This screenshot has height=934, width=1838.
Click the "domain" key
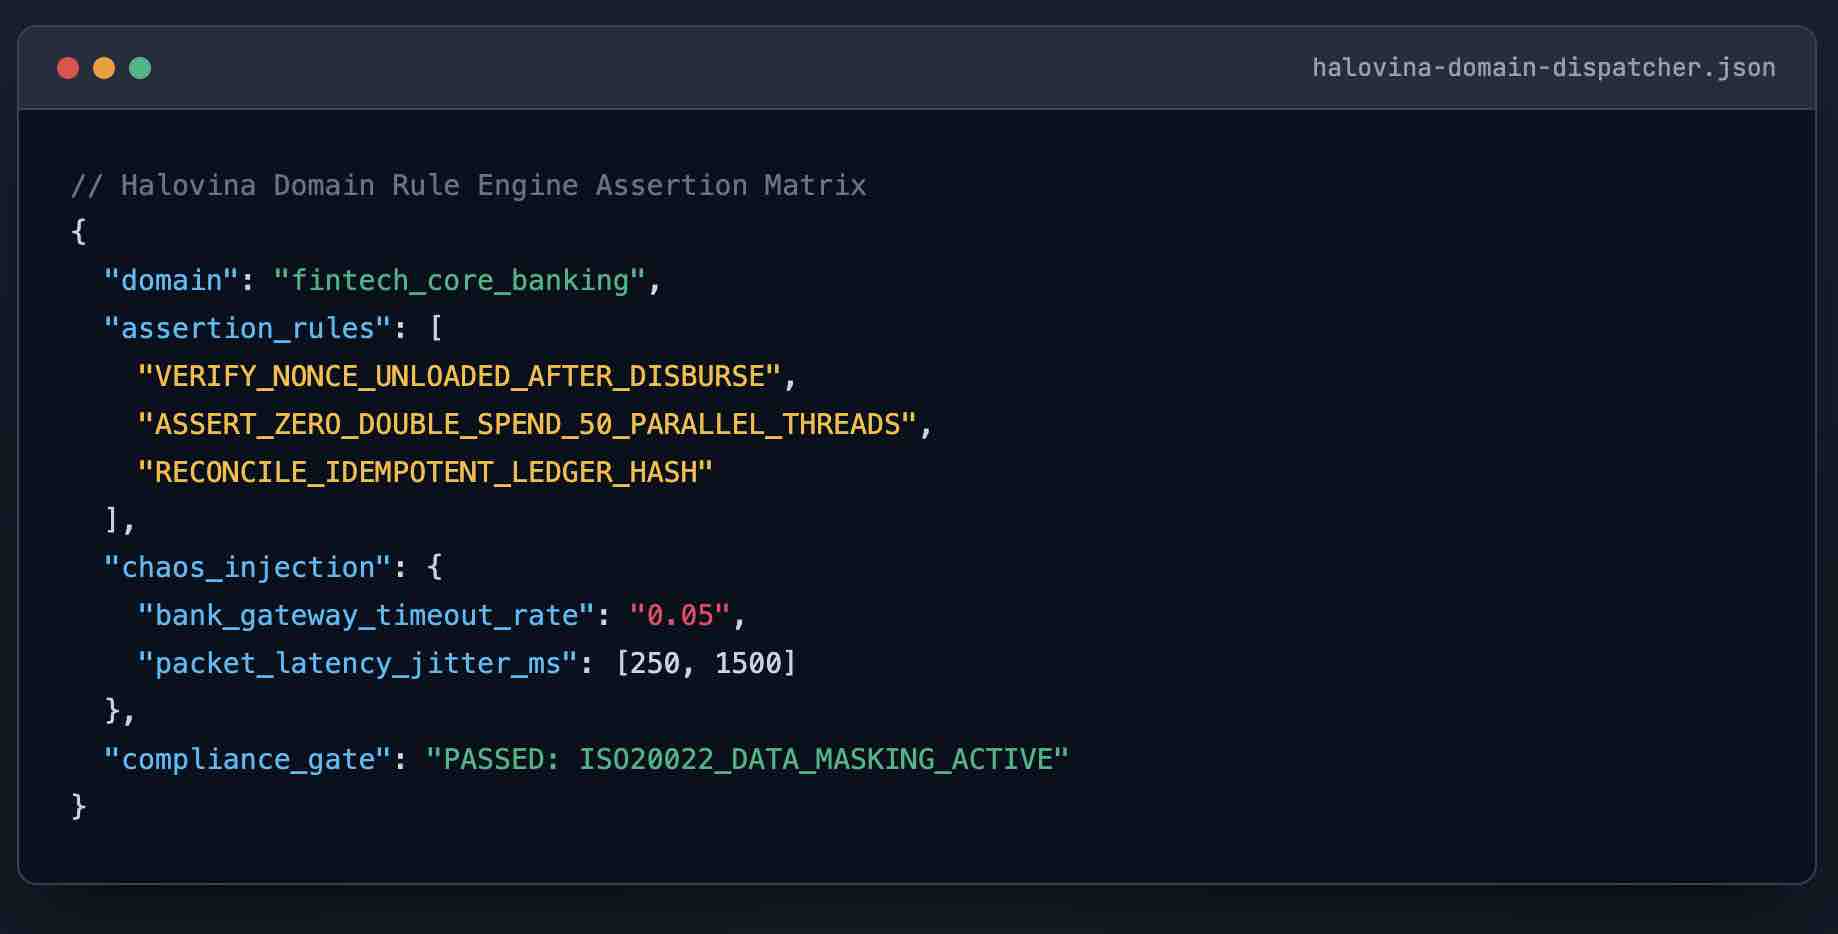(x=171, y=280)
